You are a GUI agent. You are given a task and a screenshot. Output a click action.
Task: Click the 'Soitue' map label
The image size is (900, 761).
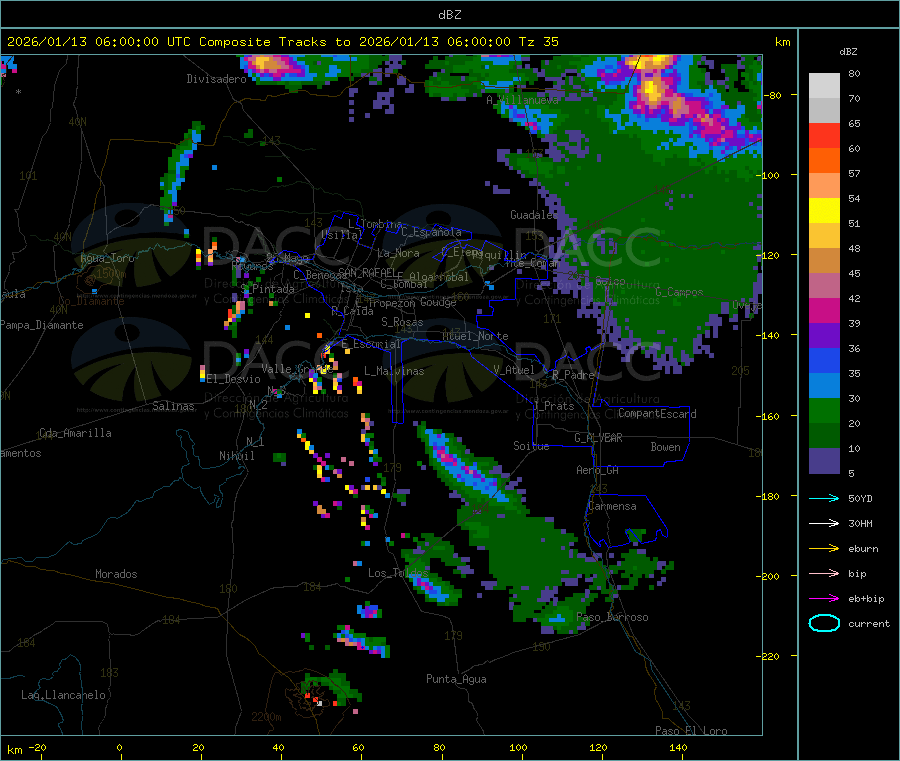(x=531, y=446)
